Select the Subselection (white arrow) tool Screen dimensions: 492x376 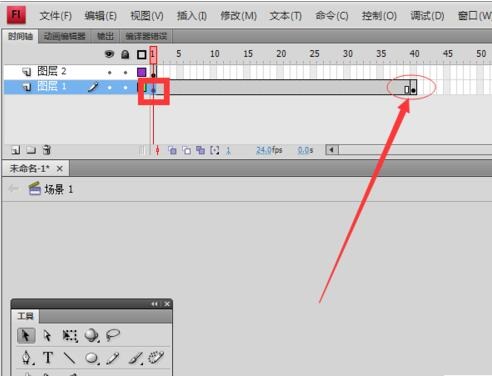(x=47, y=335)
